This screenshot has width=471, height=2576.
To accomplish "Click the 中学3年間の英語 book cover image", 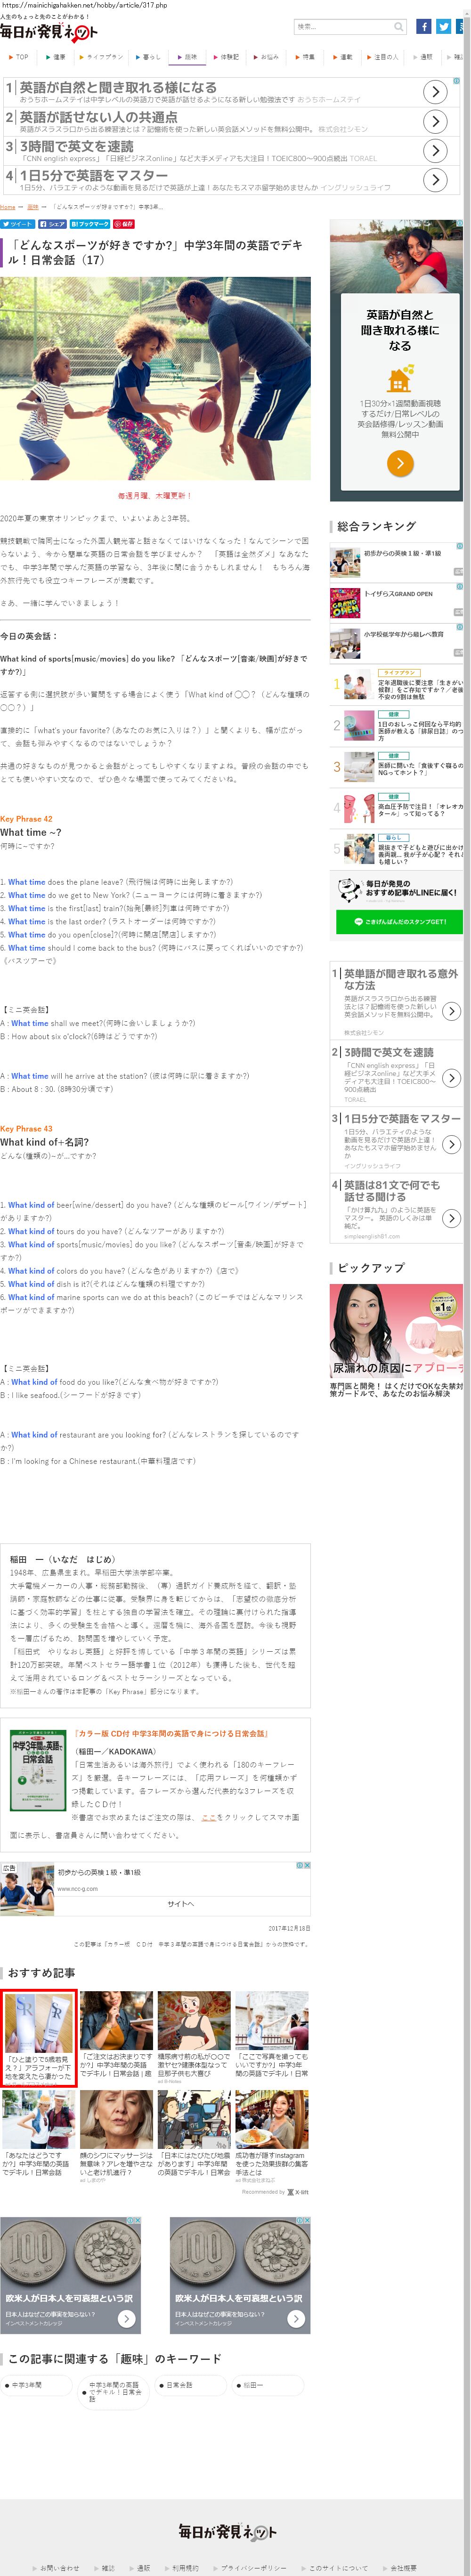I will 38,1770.
